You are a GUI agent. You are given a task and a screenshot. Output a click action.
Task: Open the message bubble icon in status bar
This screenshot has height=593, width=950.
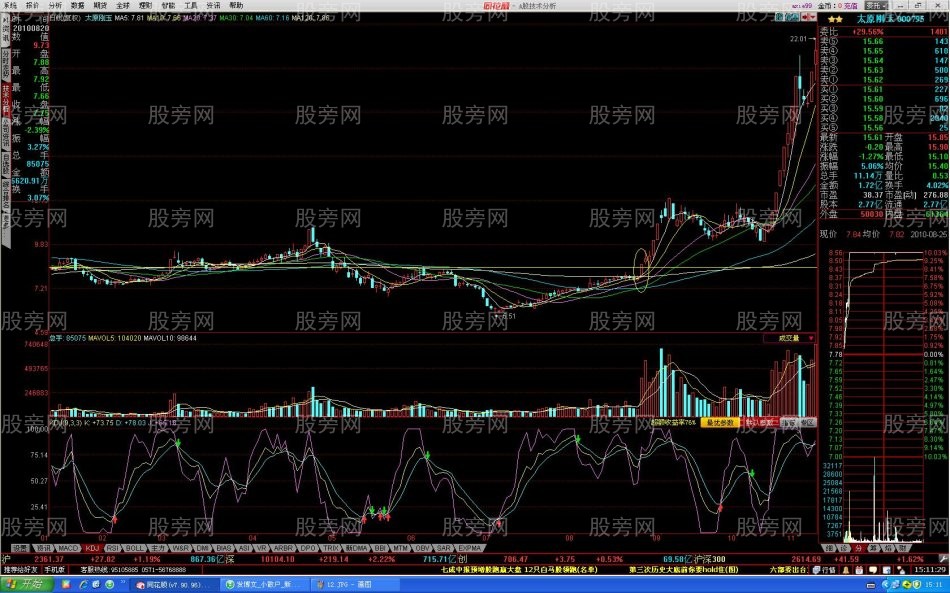click(872, 570)
